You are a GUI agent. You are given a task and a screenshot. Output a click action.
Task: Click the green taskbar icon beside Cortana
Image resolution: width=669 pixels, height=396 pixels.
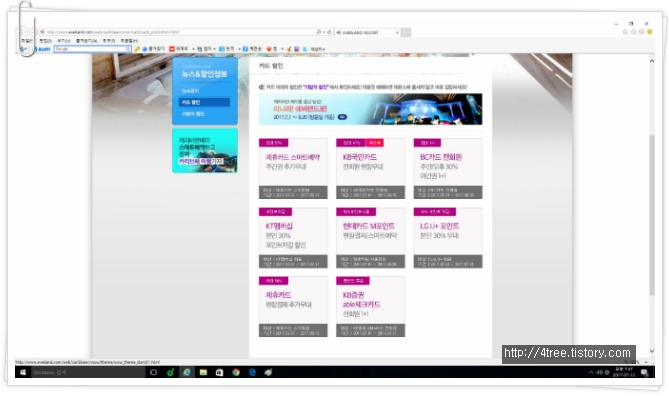[170, 373]
